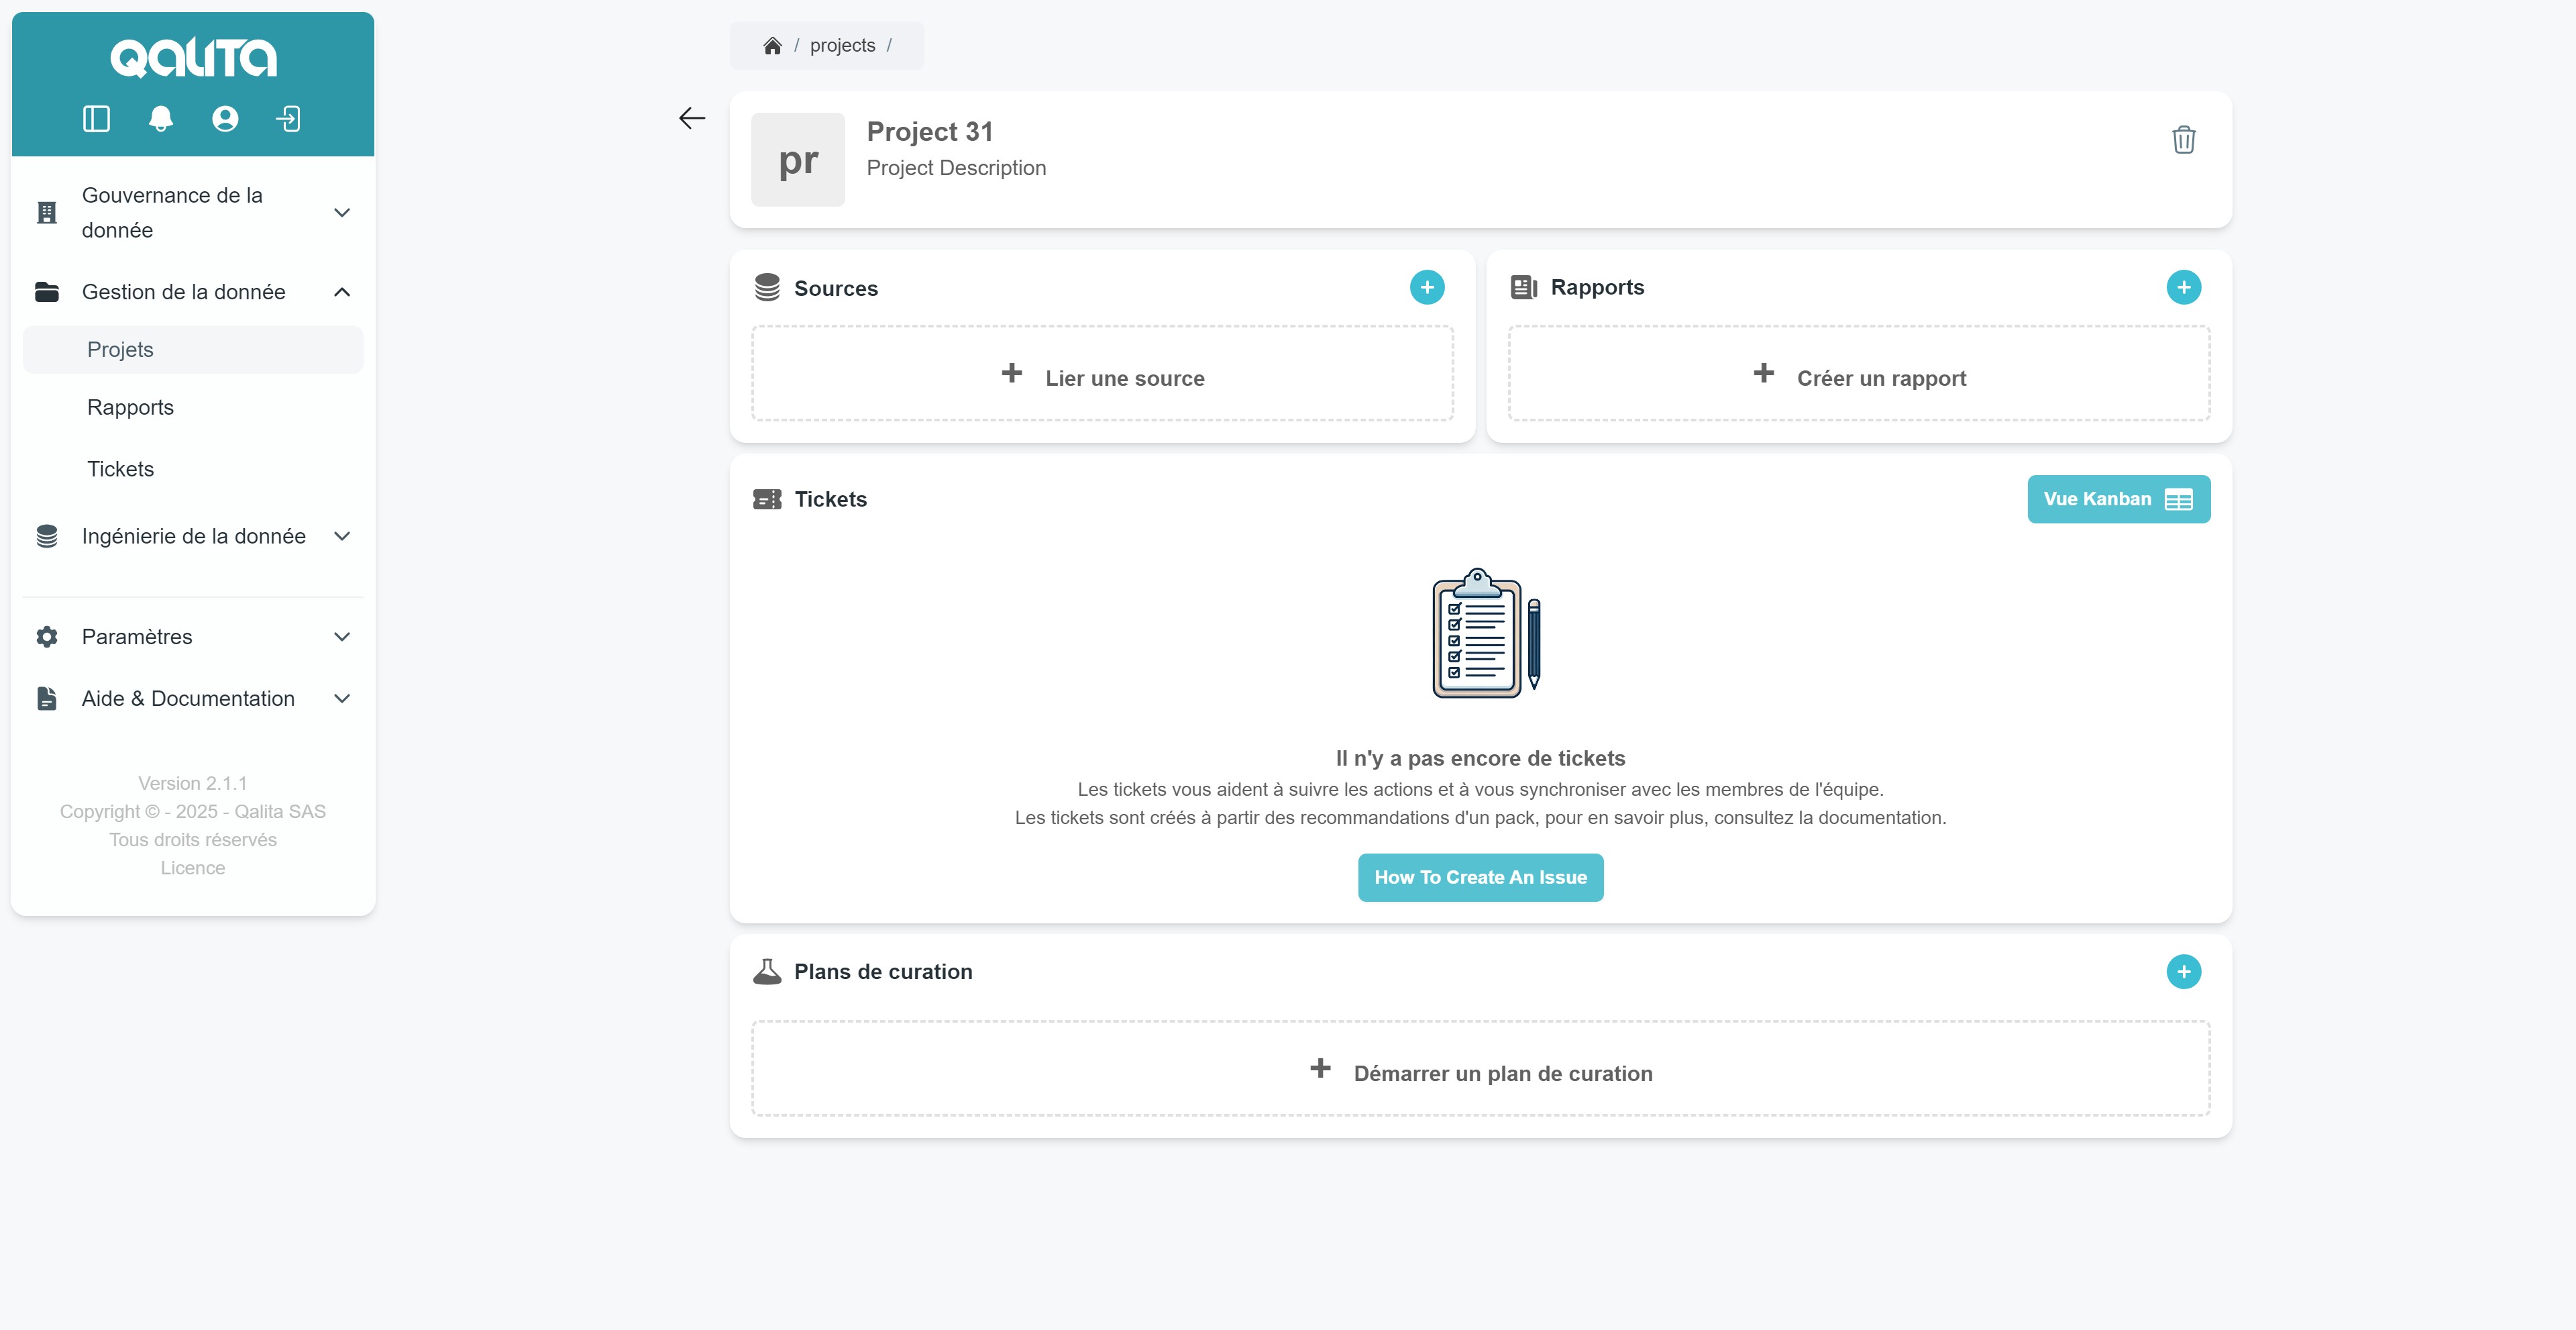Select the Paramètres label
Screen dimensions: 2576x1330
(137, 637)
